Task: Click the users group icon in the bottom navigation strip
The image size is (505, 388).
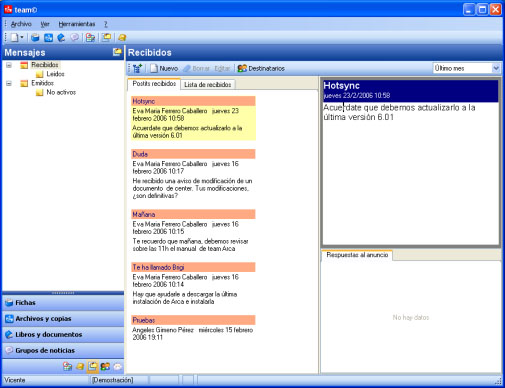Action: click(105, 367)
